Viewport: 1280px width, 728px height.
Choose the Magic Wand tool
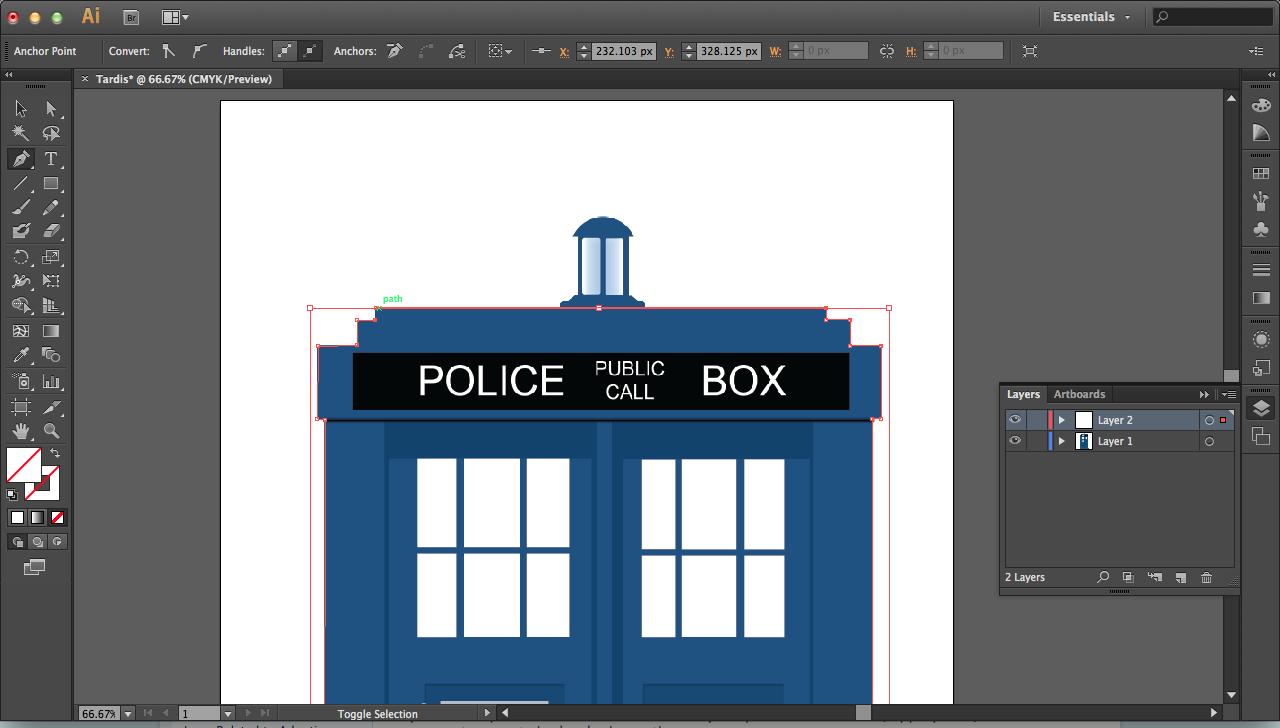tap(21, 133)
